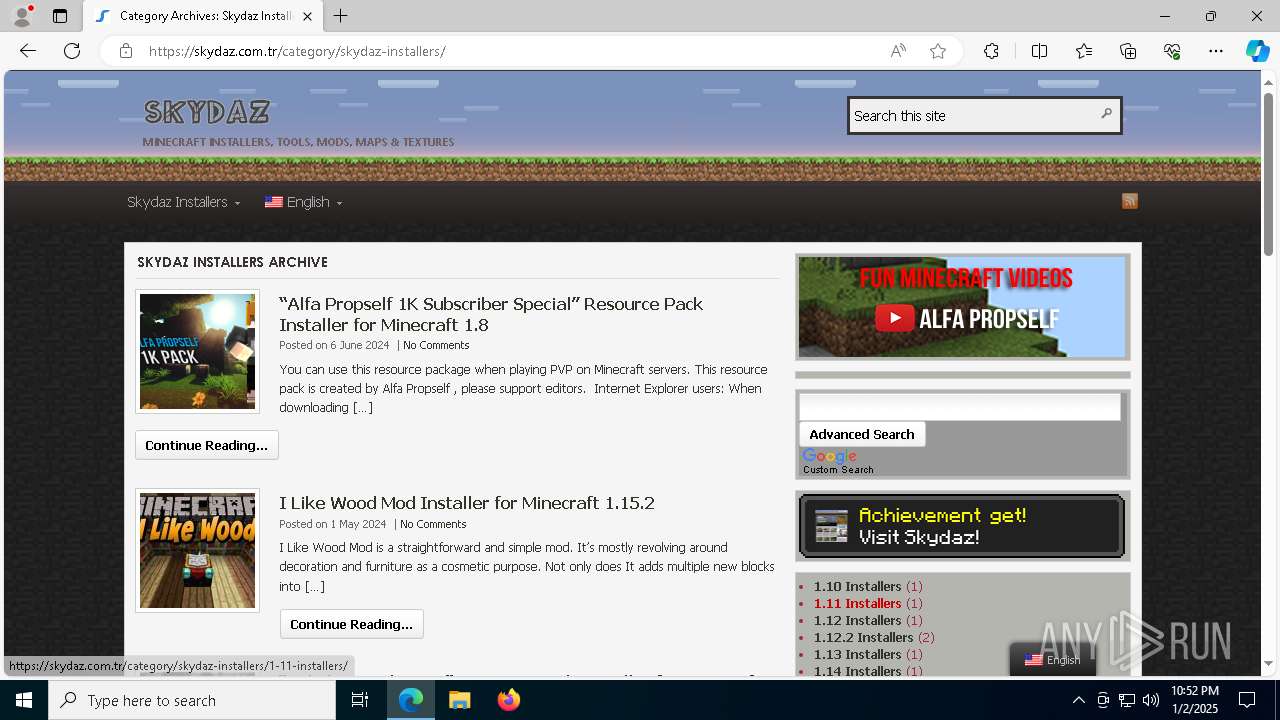The image size is (1280, 720).
Task: Click the Achievement get Visit Skydaz banner
Action: pos(962,526)
